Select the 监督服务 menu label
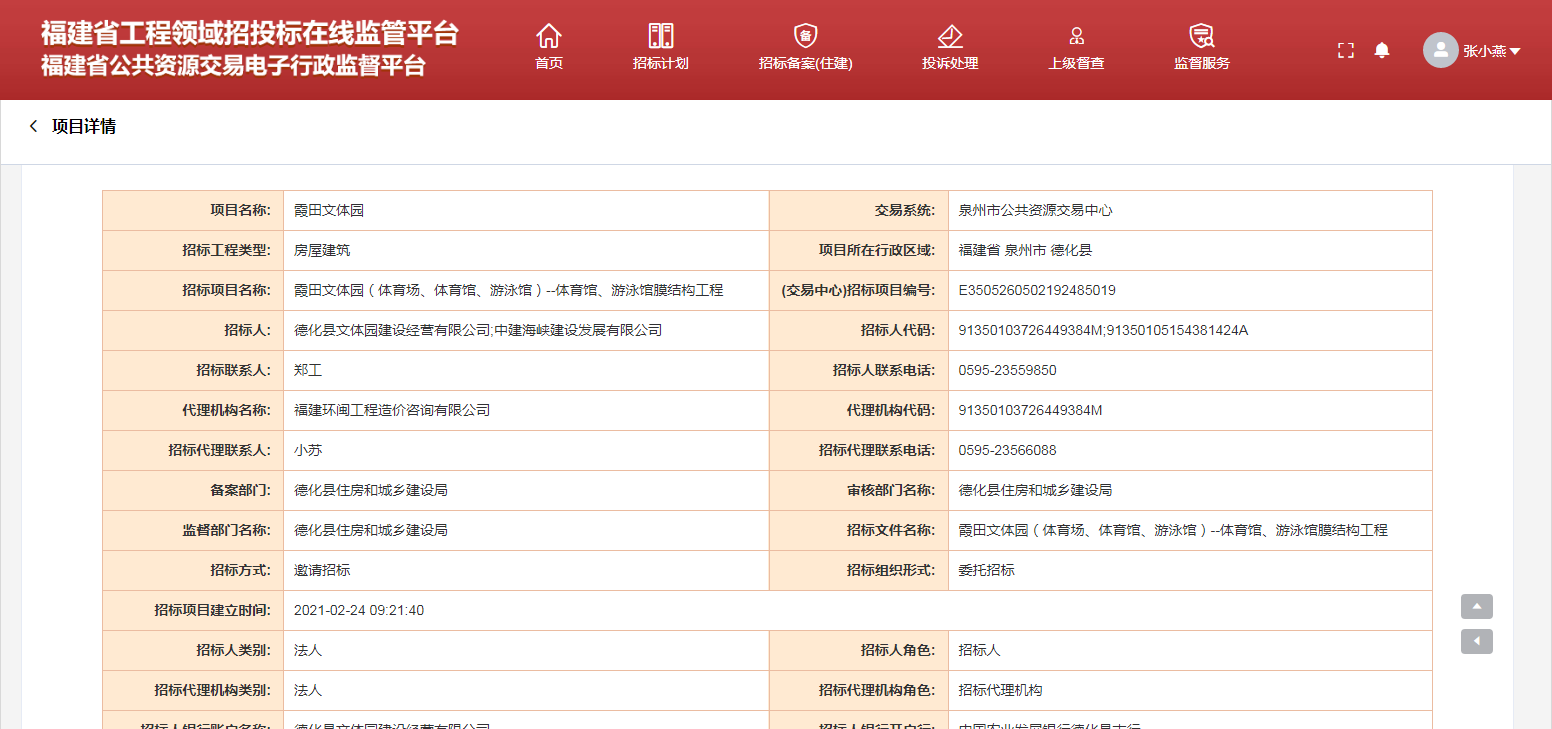This screenshot has width=1552, height=729. tap(1201, 63)
